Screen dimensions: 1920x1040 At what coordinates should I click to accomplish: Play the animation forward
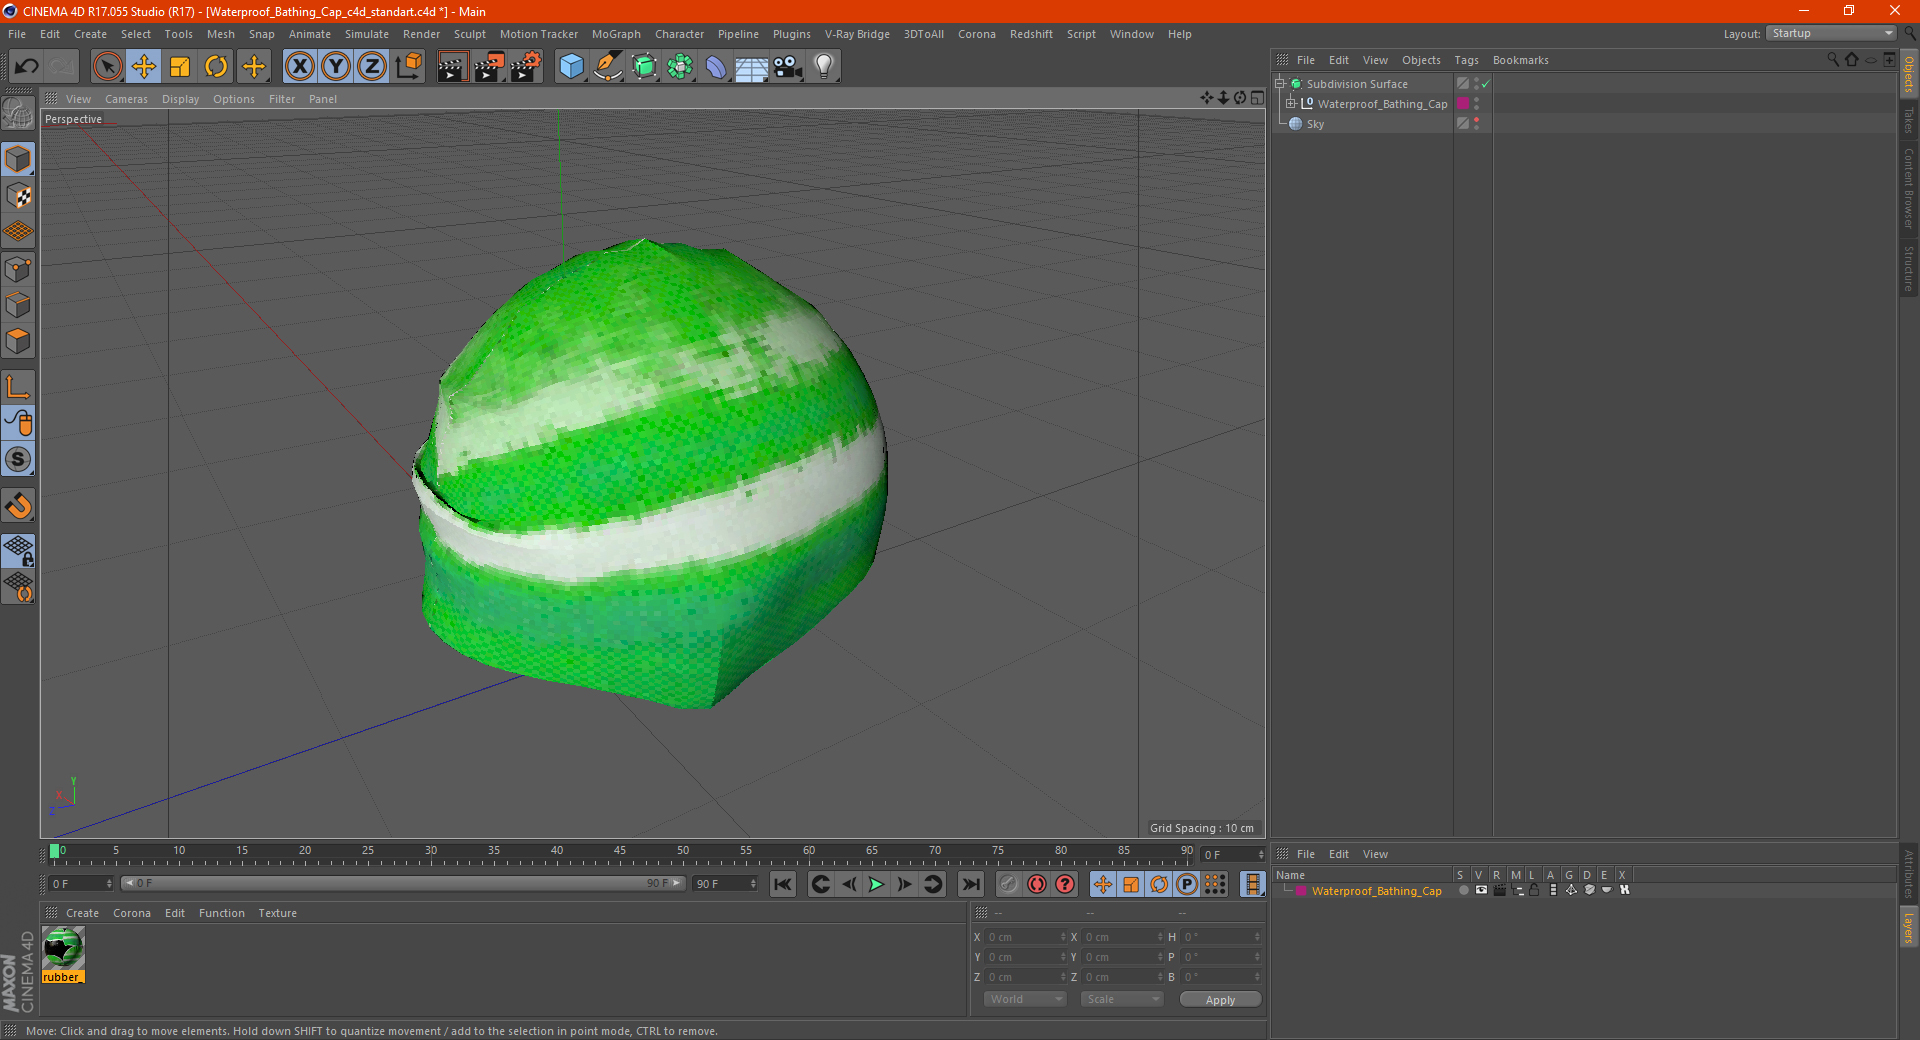876,884
